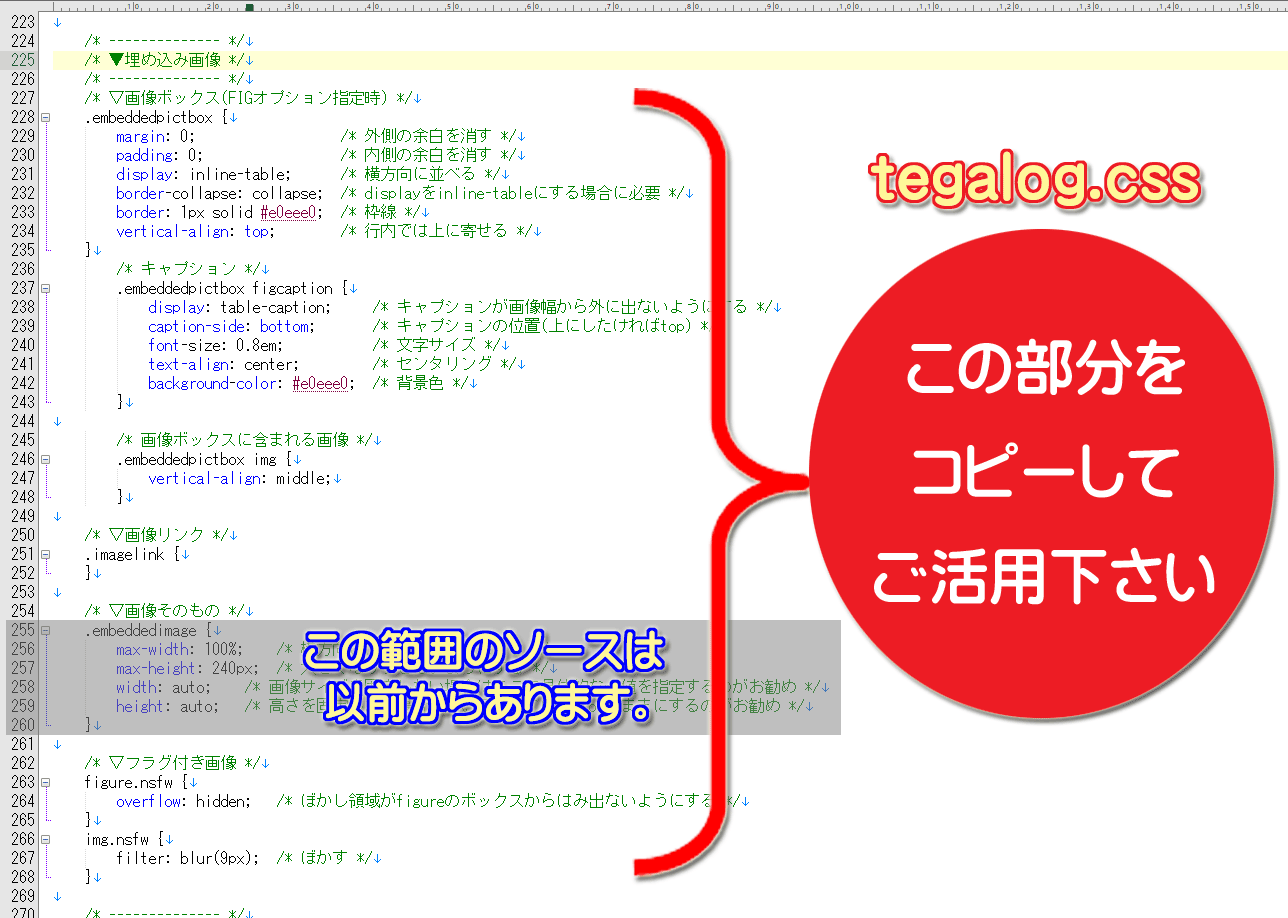Click the 'img.nsfw {' selector text

[125, 840]
